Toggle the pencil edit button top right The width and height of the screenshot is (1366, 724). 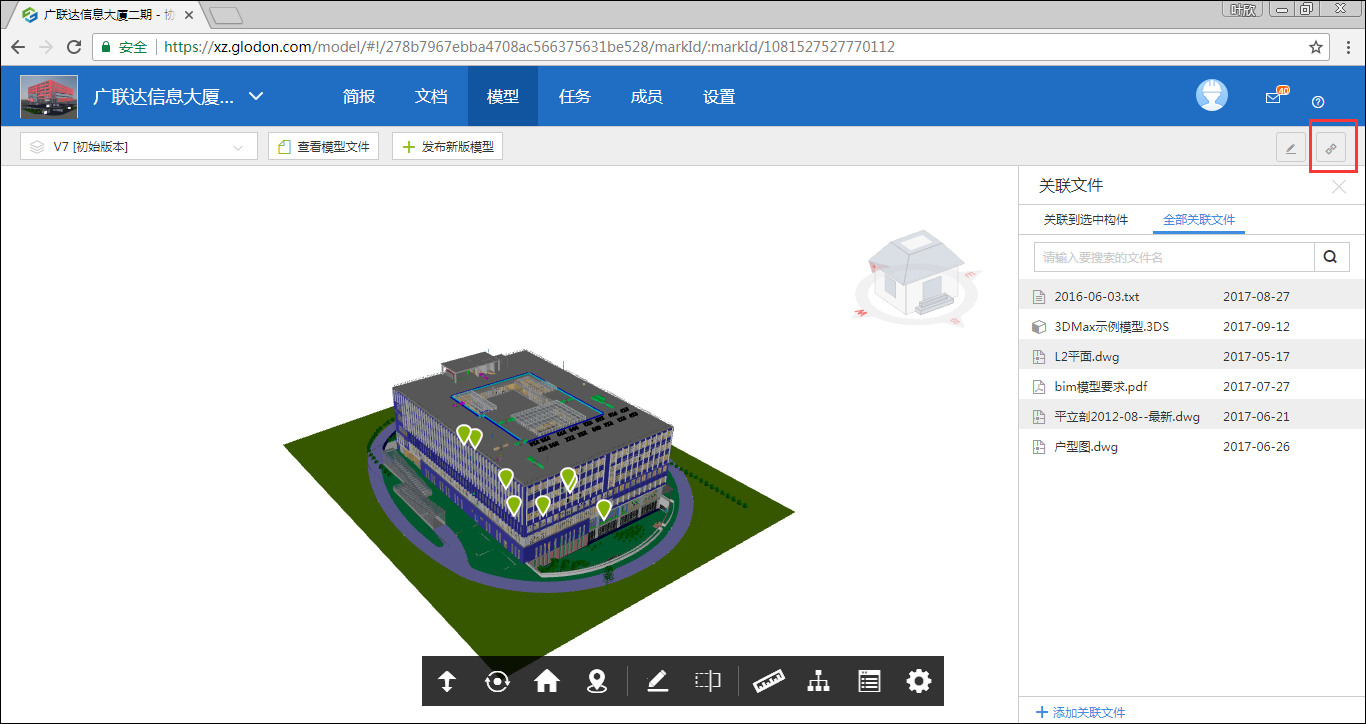click(1290, 148)
